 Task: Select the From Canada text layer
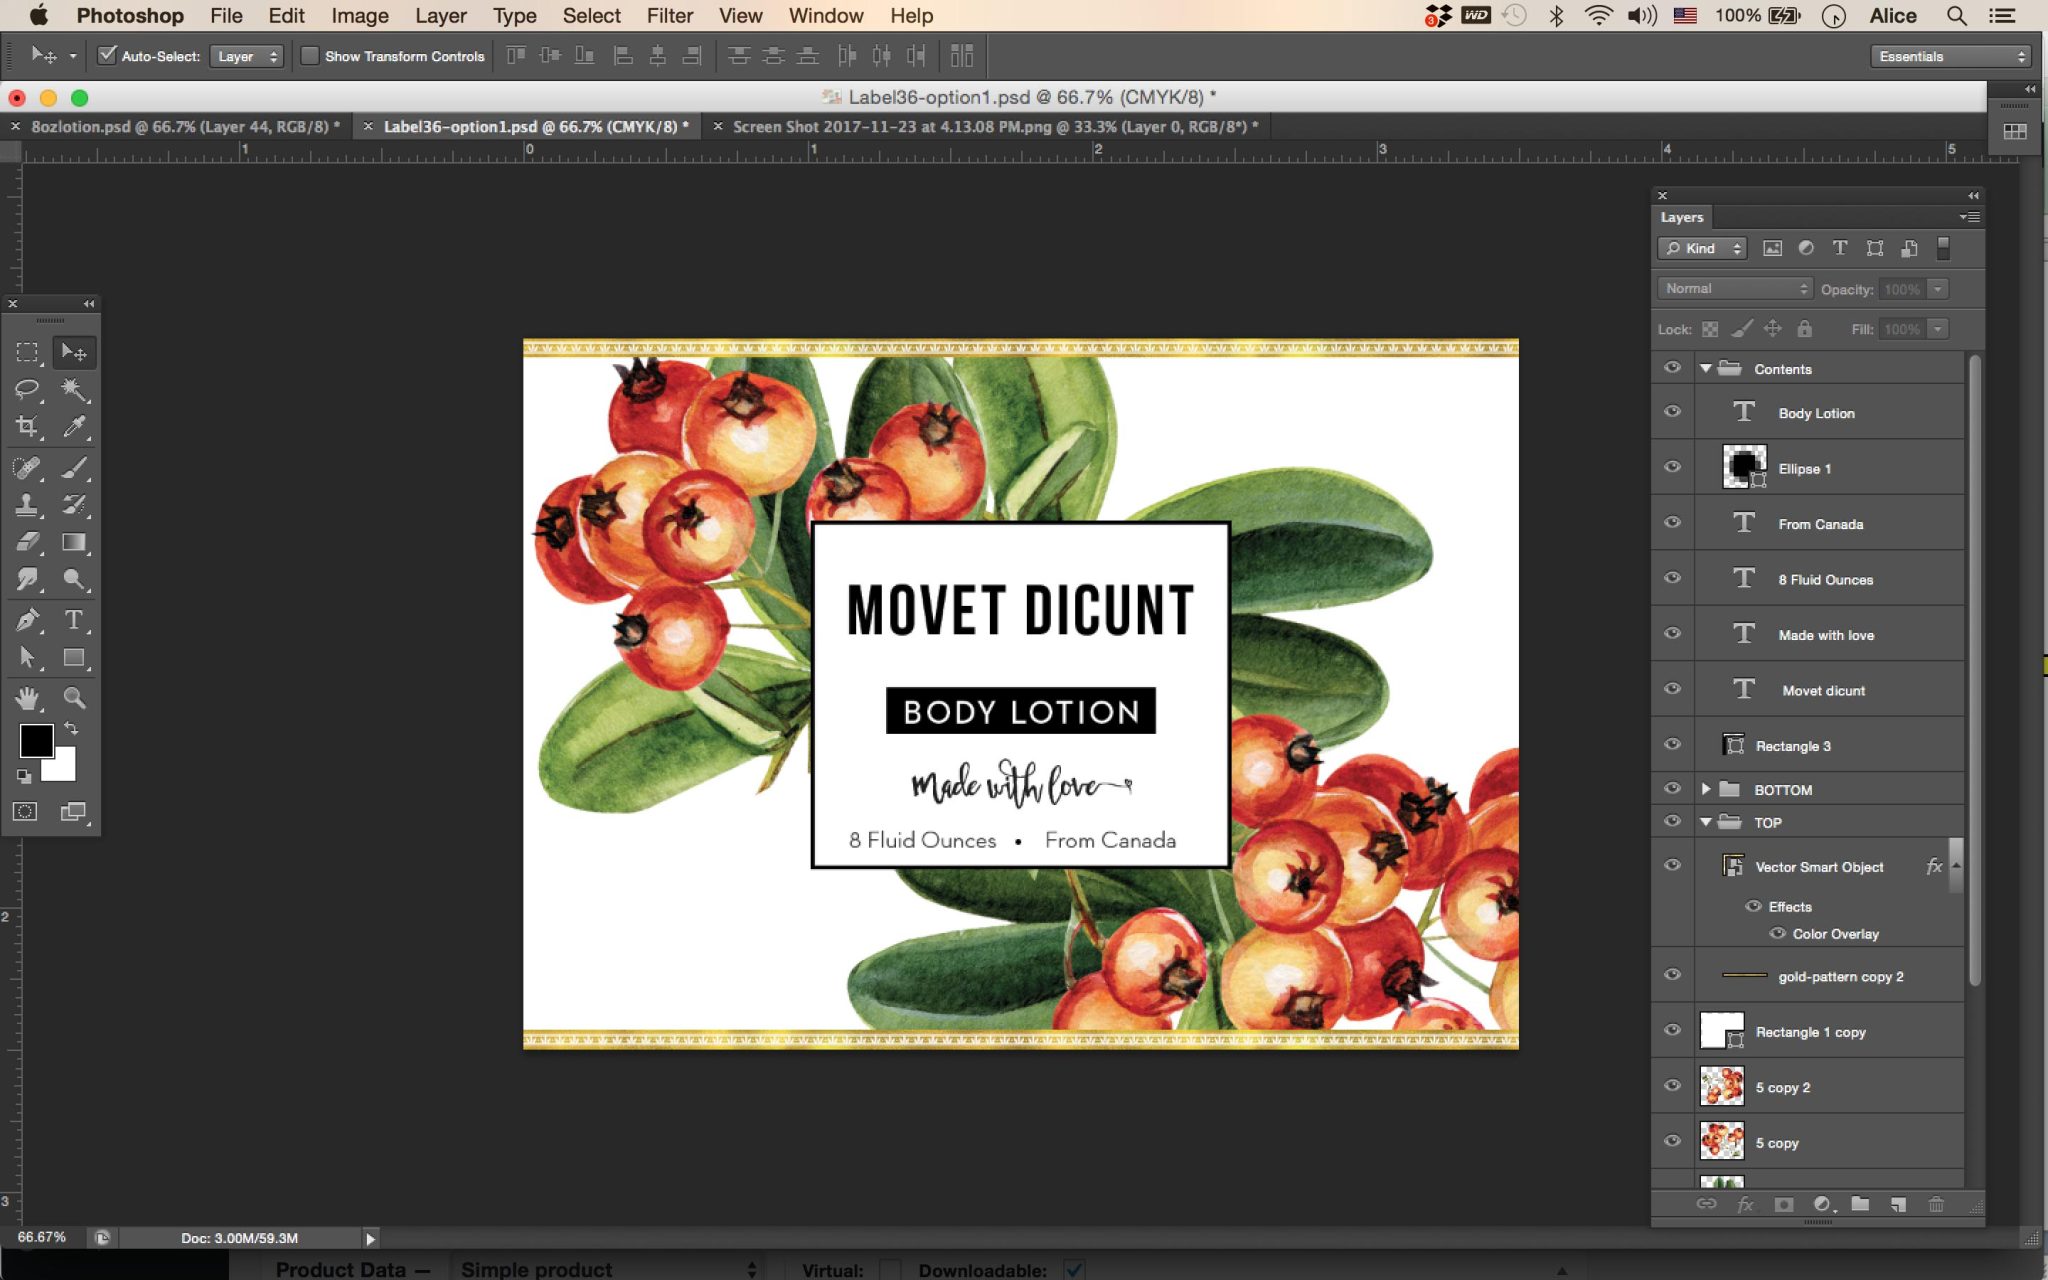point(1820,524)
